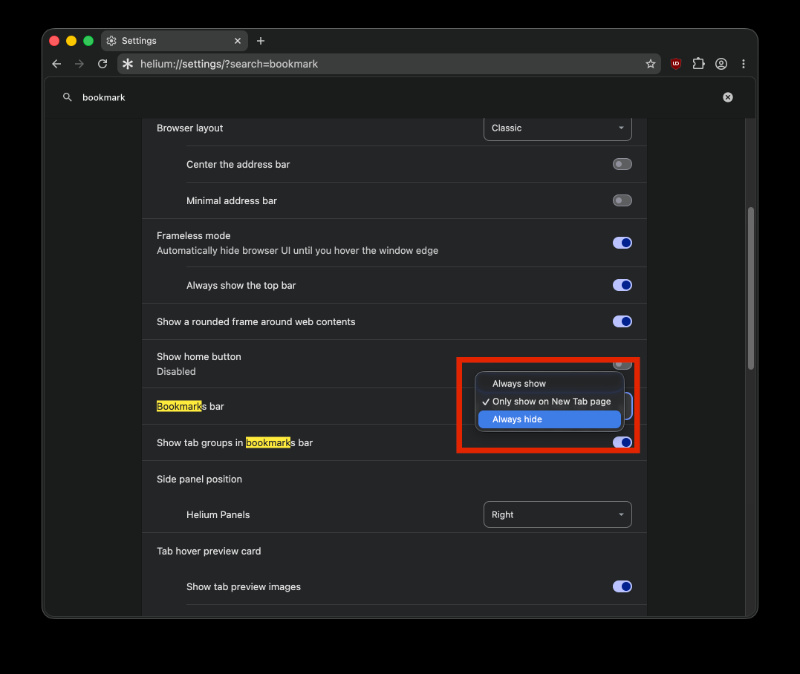
Task: Open the three-dot browser menu
Action: [743, 64]
